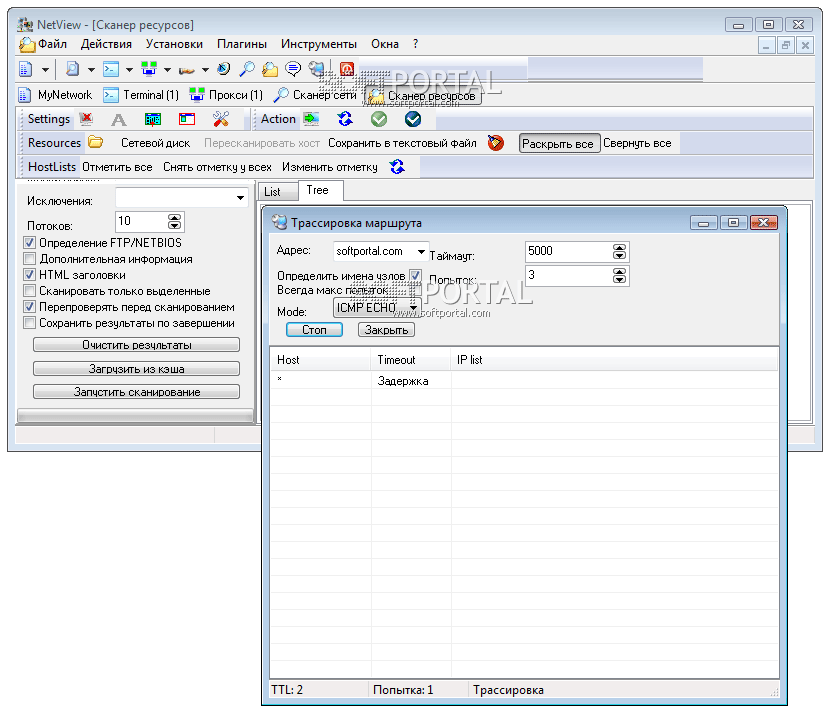Click green checkmark circle in Action bar

click(379, 119)
